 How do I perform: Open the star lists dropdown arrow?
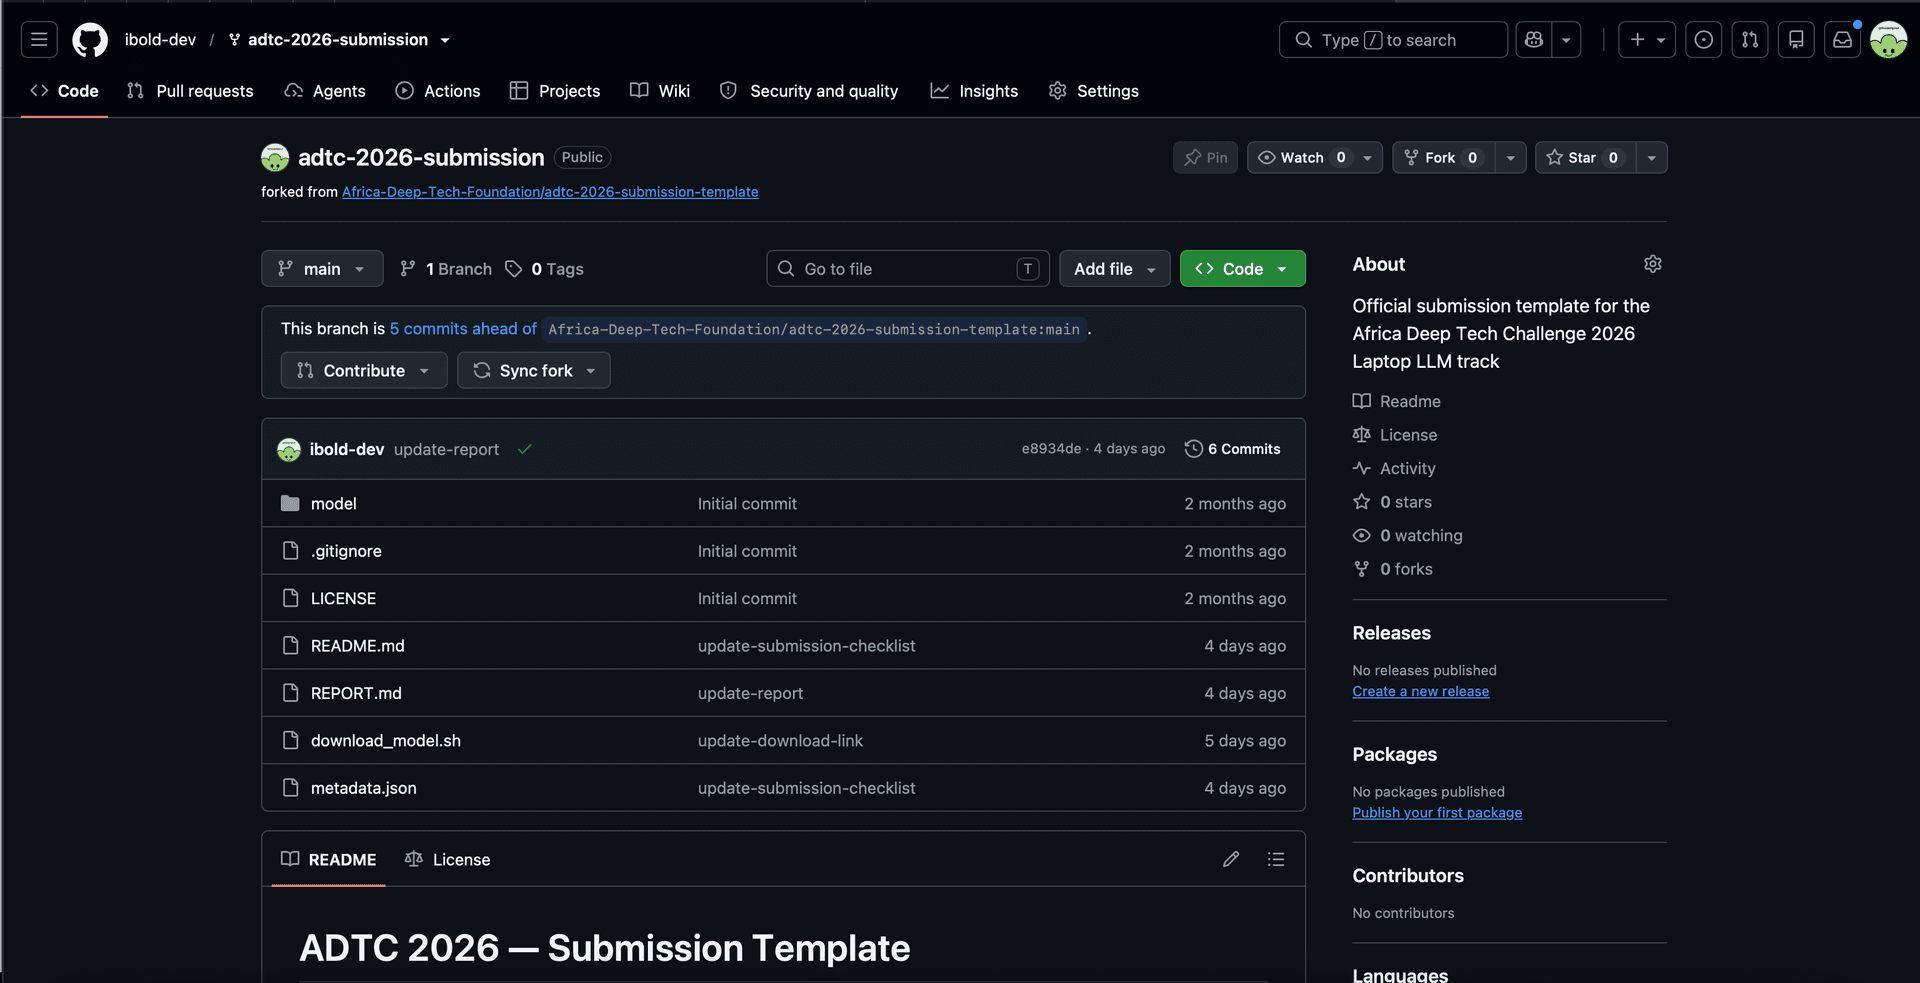pyautogui.click(x=1652, y=157)
